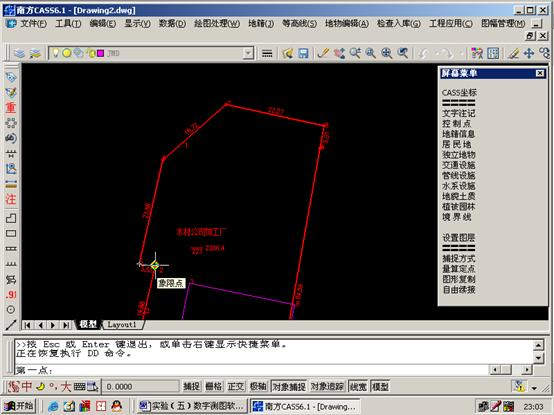Open the 工程应用(C) menu
This screenshot has width=554, height=415.
(x=451, y=24)
